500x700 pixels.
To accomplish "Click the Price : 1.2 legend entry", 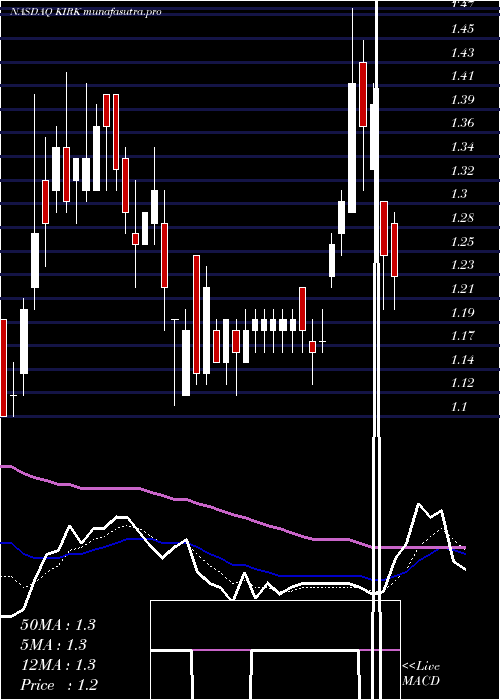I will (x=59, y=685).
